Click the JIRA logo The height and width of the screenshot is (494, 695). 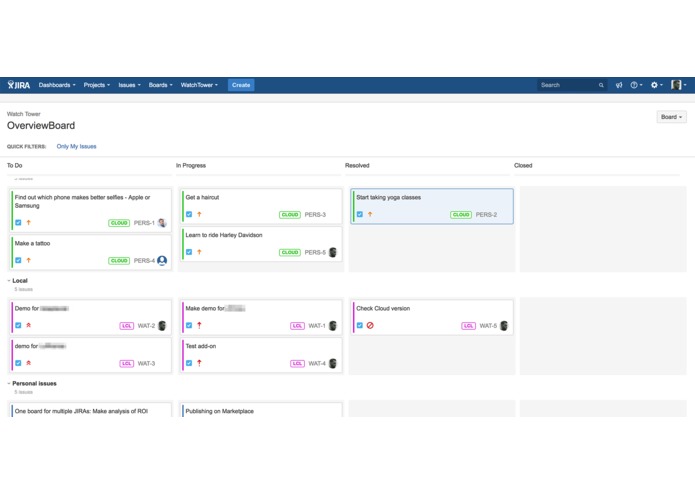[19, 85]
